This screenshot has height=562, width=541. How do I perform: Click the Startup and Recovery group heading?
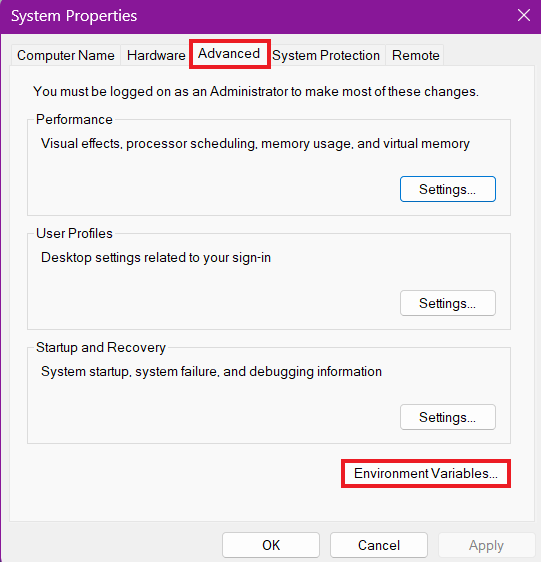click(x=101, y=347)
